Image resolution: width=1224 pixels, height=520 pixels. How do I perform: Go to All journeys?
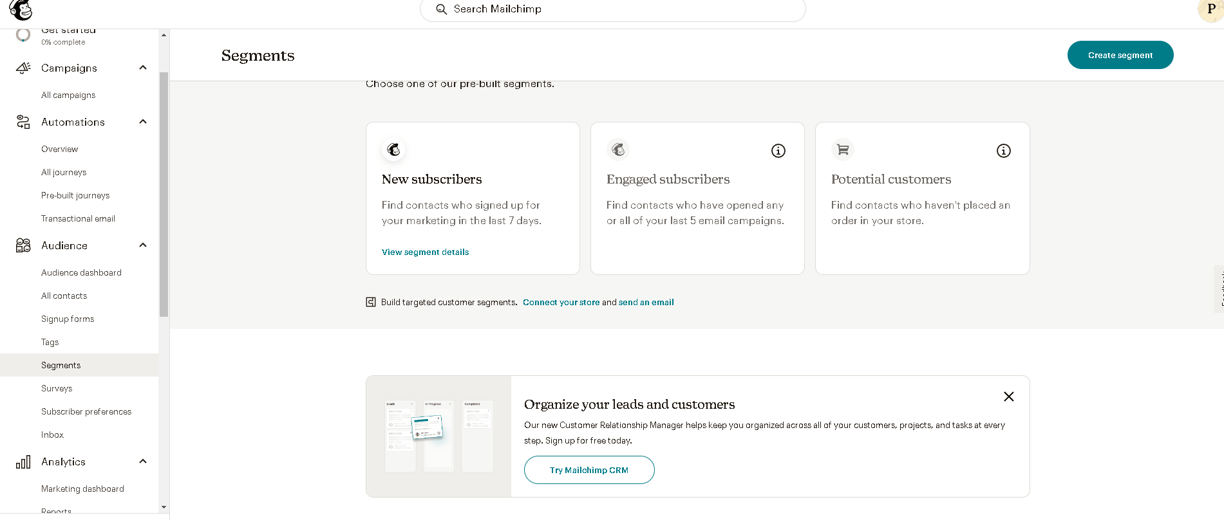click(63, 172)
